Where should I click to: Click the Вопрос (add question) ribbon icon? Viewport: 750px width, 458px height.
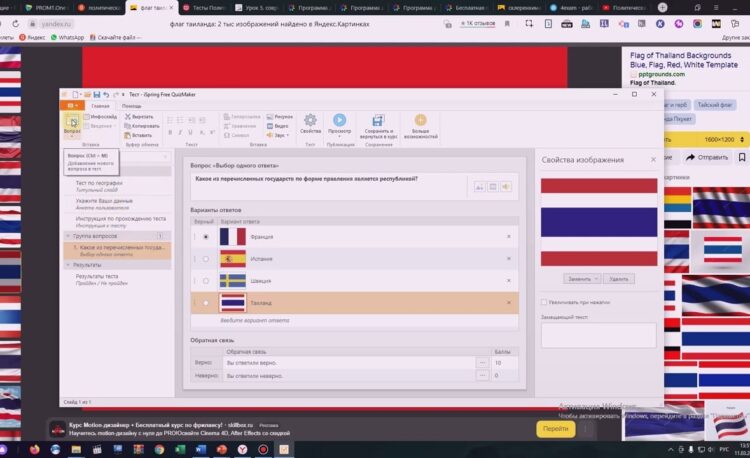[72, 123]
